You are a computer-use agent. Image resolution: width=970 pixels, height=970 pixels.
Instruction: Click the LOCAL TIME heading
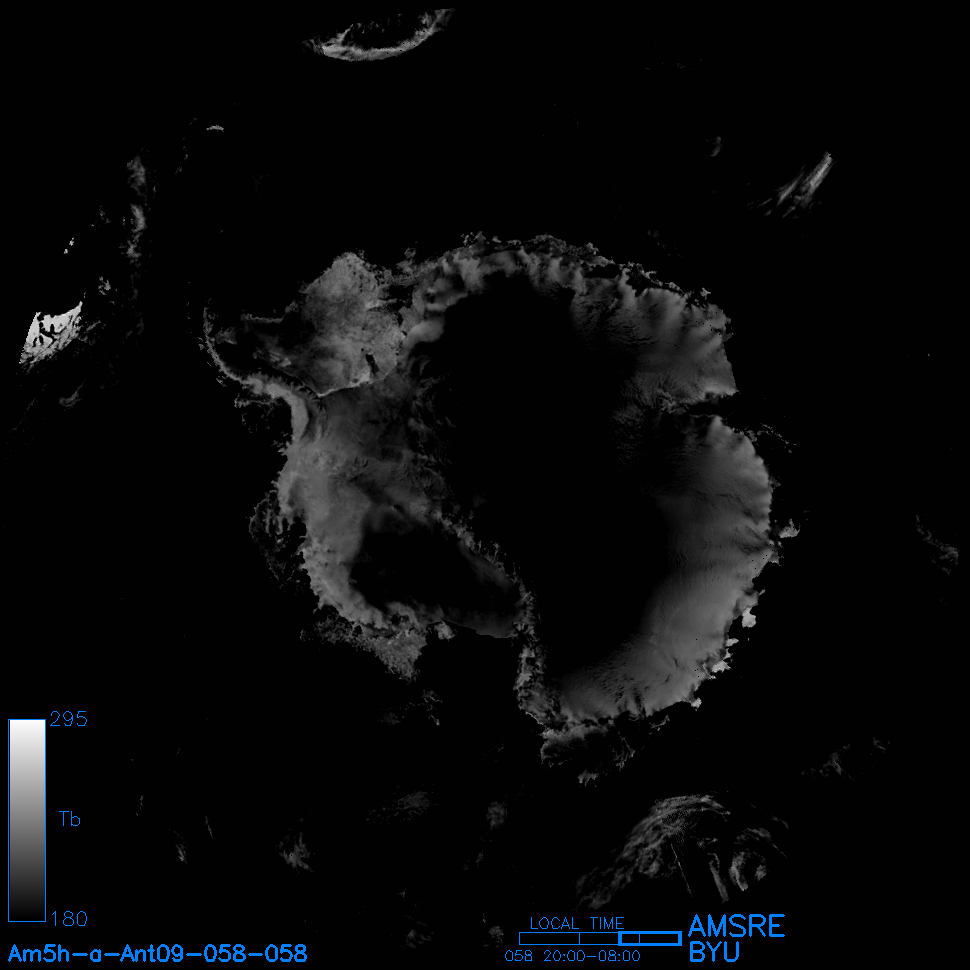[x=576, y=923]
